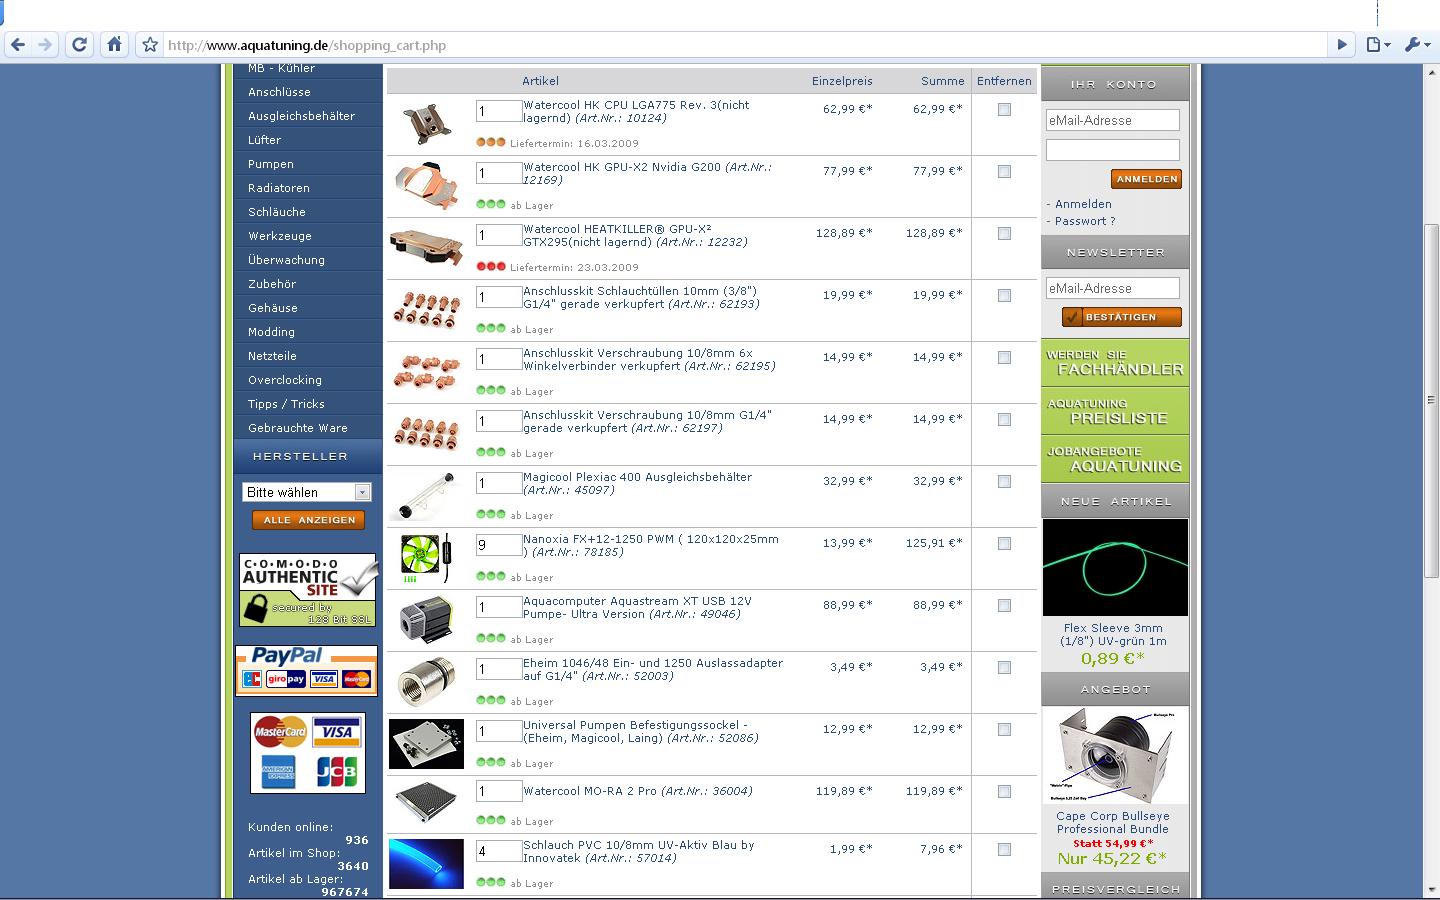Click the browser back arrow
This screenshot has height=900, width=1440.
[x=18, y=44]
